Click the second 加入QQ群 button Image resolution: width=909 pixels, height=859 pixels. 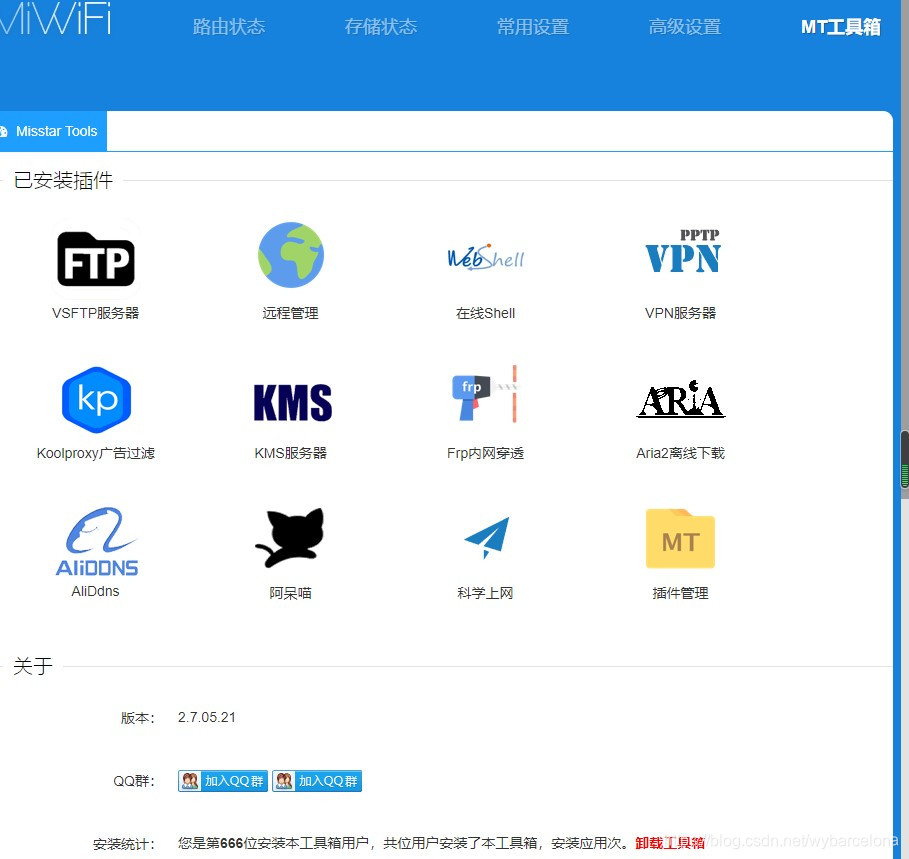(317, 781)
